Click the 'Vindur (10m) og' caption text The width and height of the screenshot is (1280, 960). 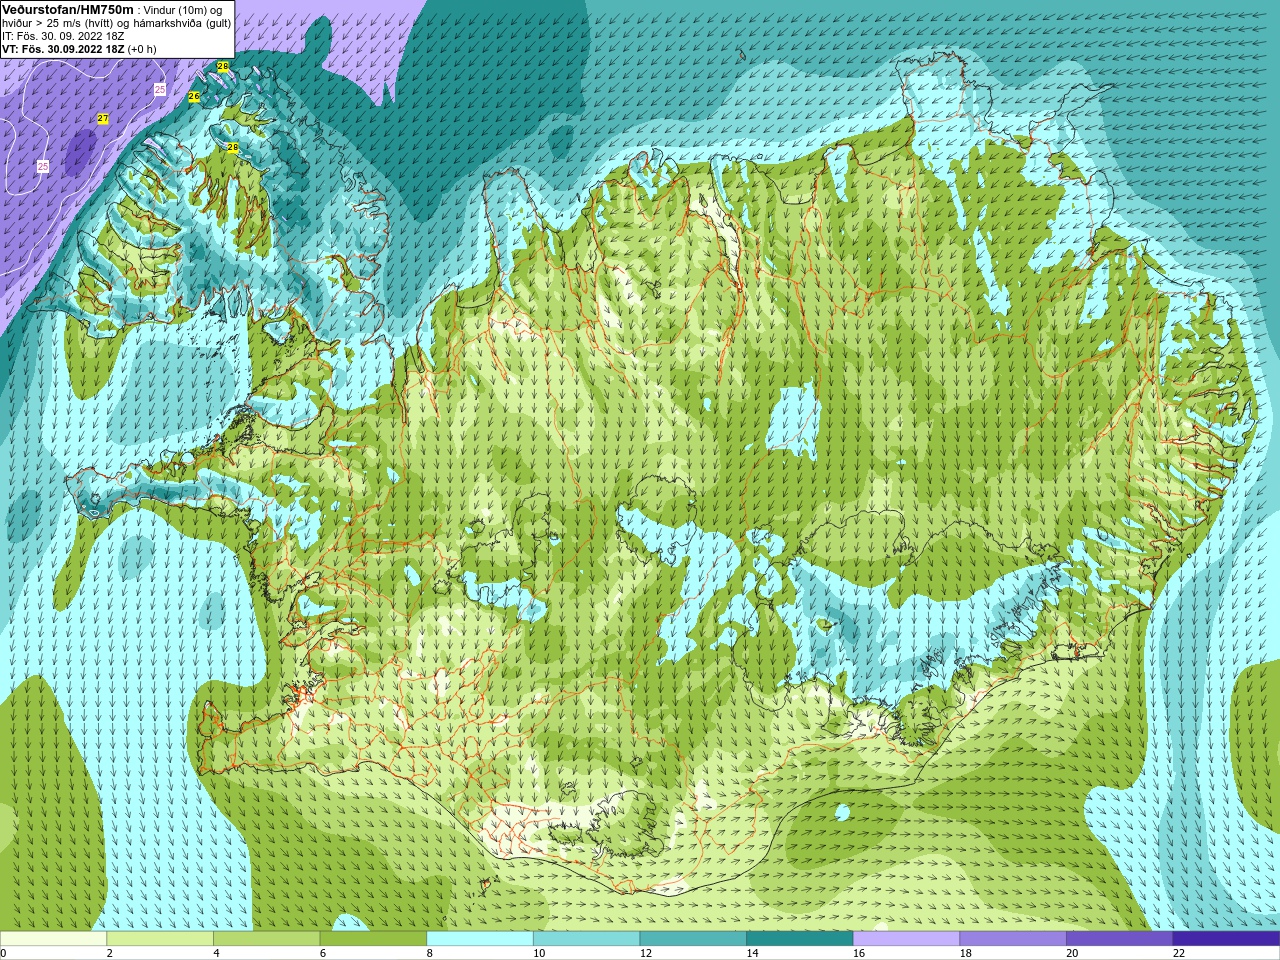point(184,10)
